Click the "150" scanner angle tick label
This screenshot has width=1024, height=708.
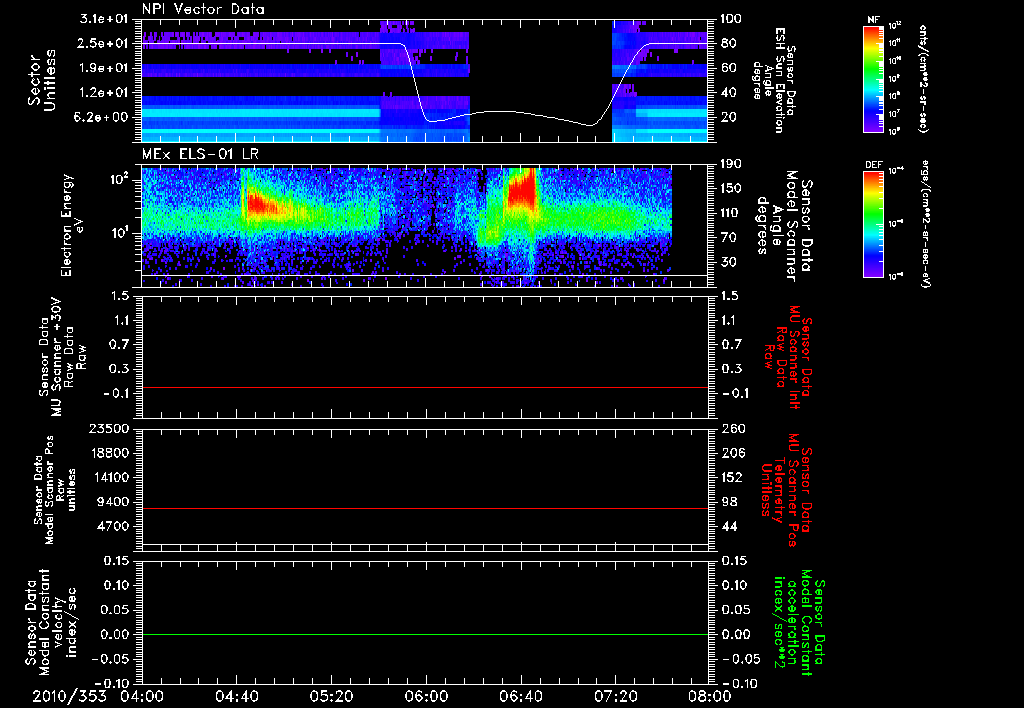coord(731,188)
